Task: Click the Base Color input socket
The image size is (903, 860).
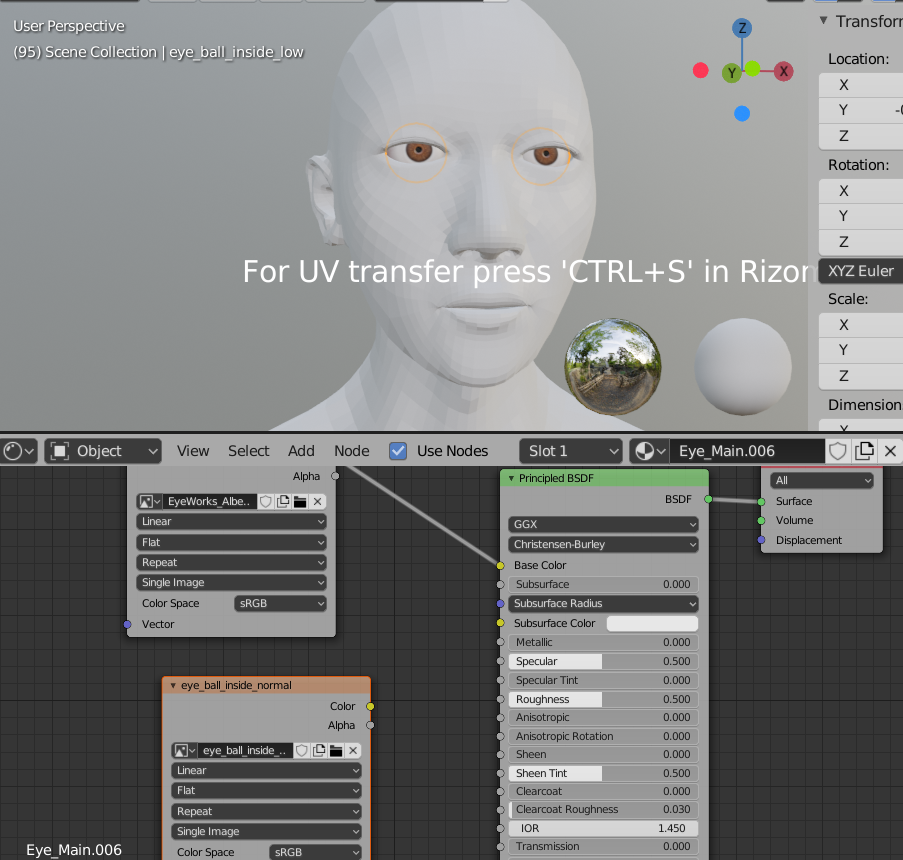Action: tap(500, 566)
